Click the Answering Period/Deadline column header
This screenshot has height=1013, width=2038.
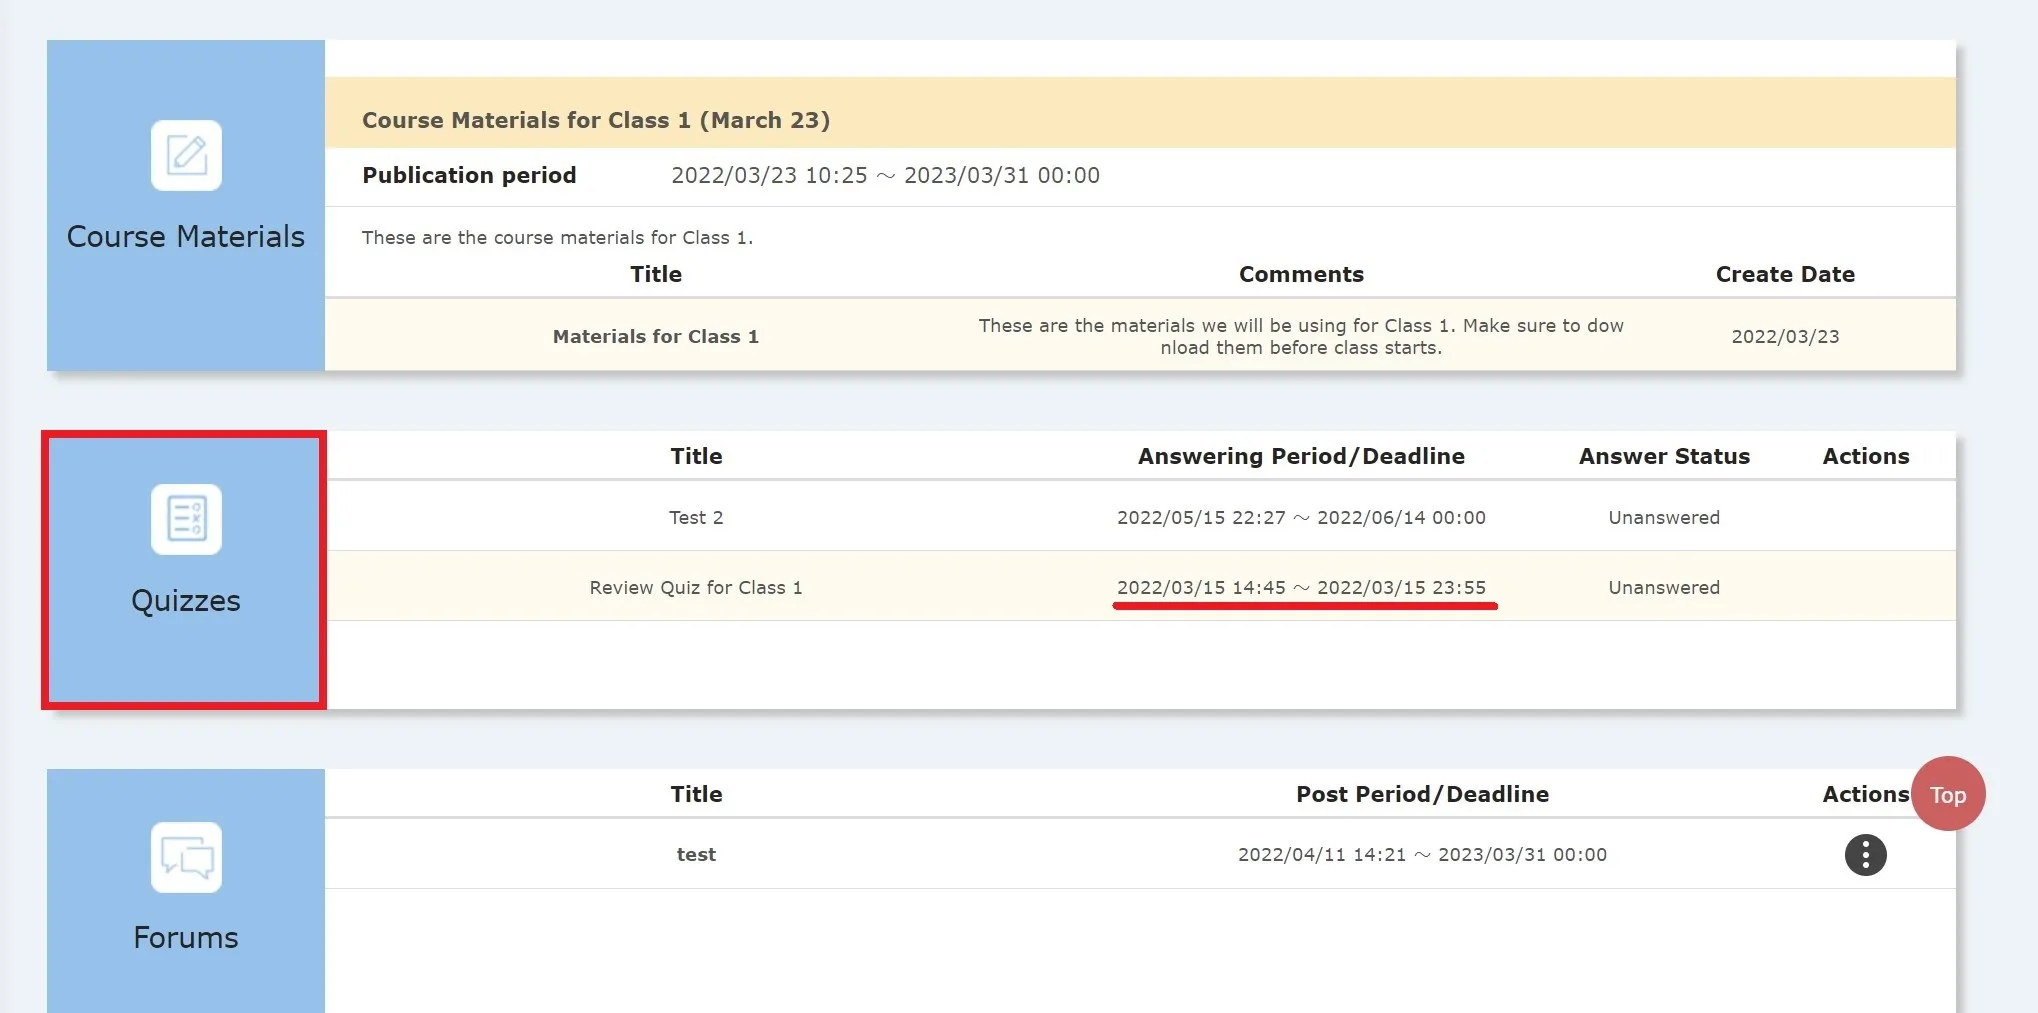coord(1301,456)
